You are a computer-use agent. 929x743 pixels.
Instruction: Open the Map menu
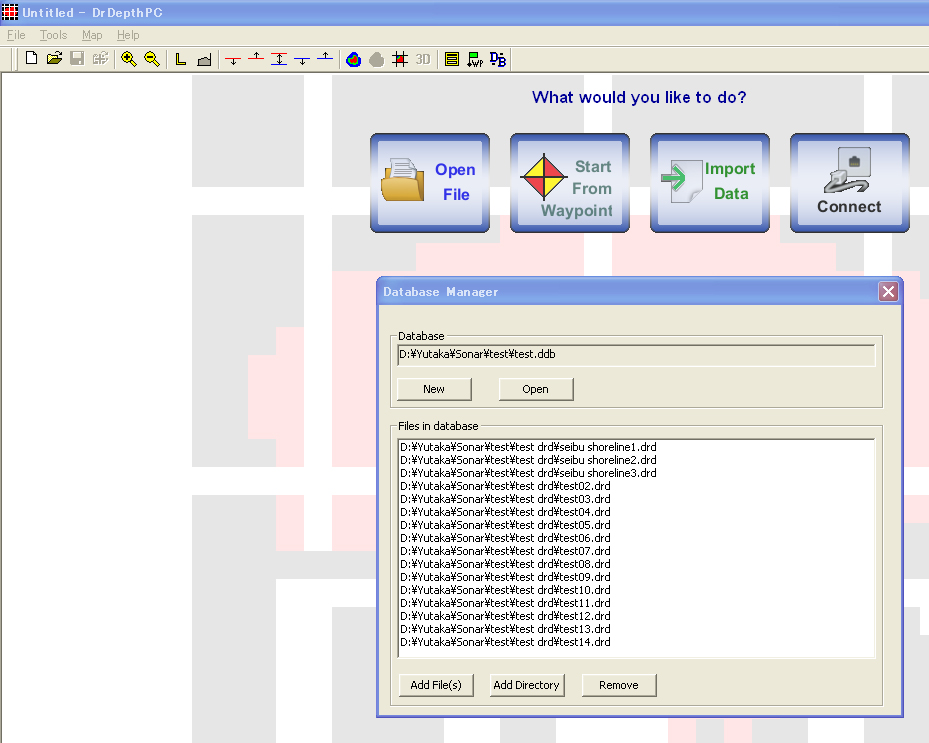(x=92, y=35)
